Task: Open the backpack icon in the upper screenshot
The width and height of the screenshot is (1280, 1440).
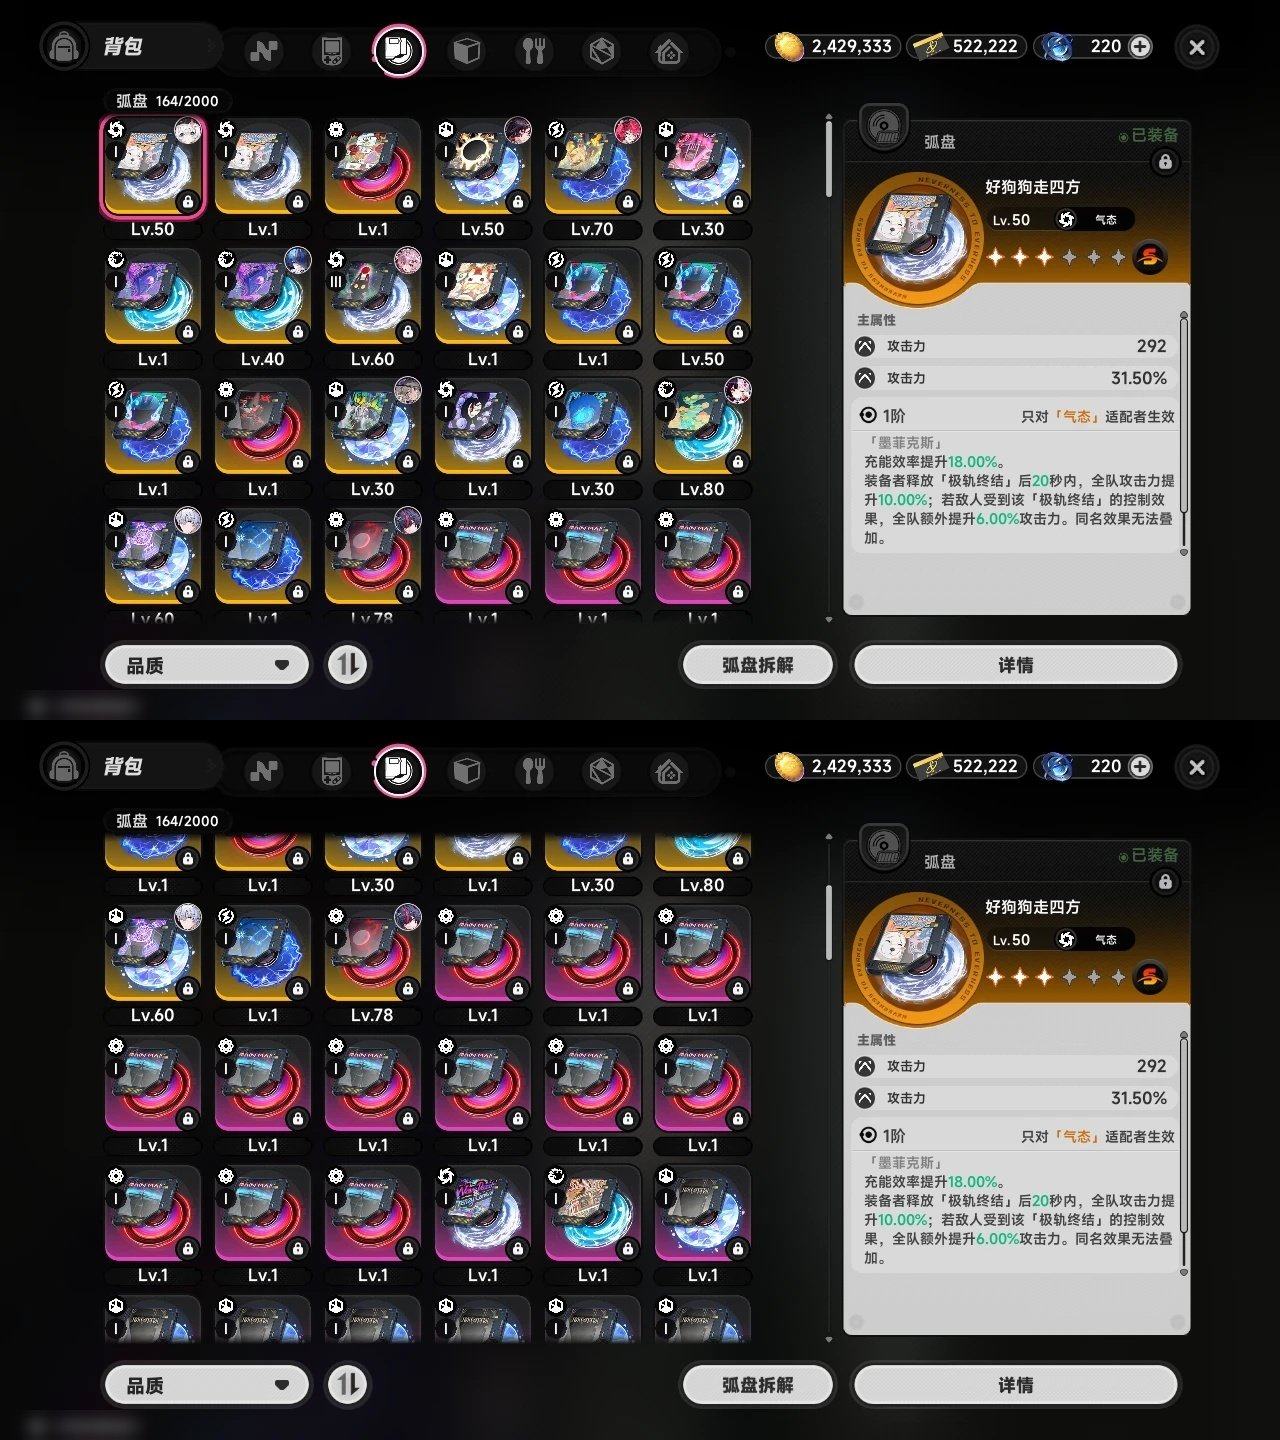Action: (x=64, y=47)
